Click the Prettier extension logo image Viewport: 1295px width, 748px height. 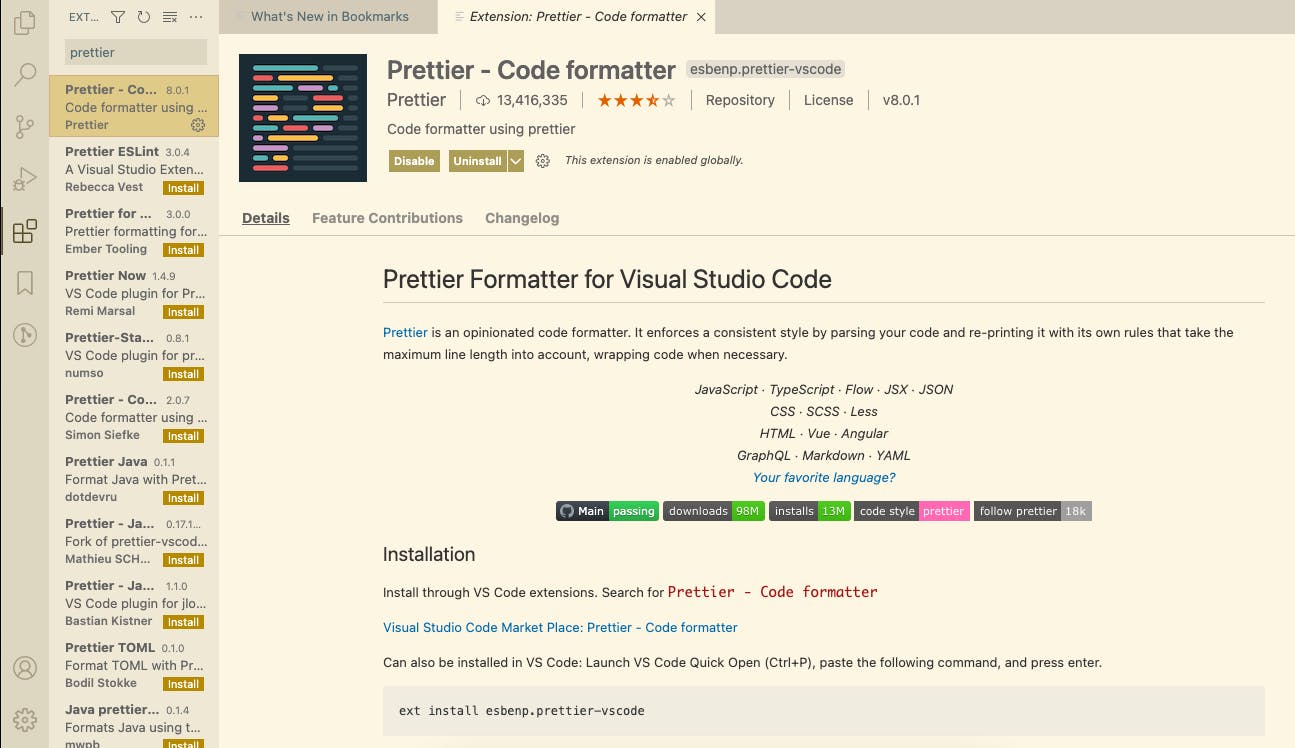coord(303,118)
